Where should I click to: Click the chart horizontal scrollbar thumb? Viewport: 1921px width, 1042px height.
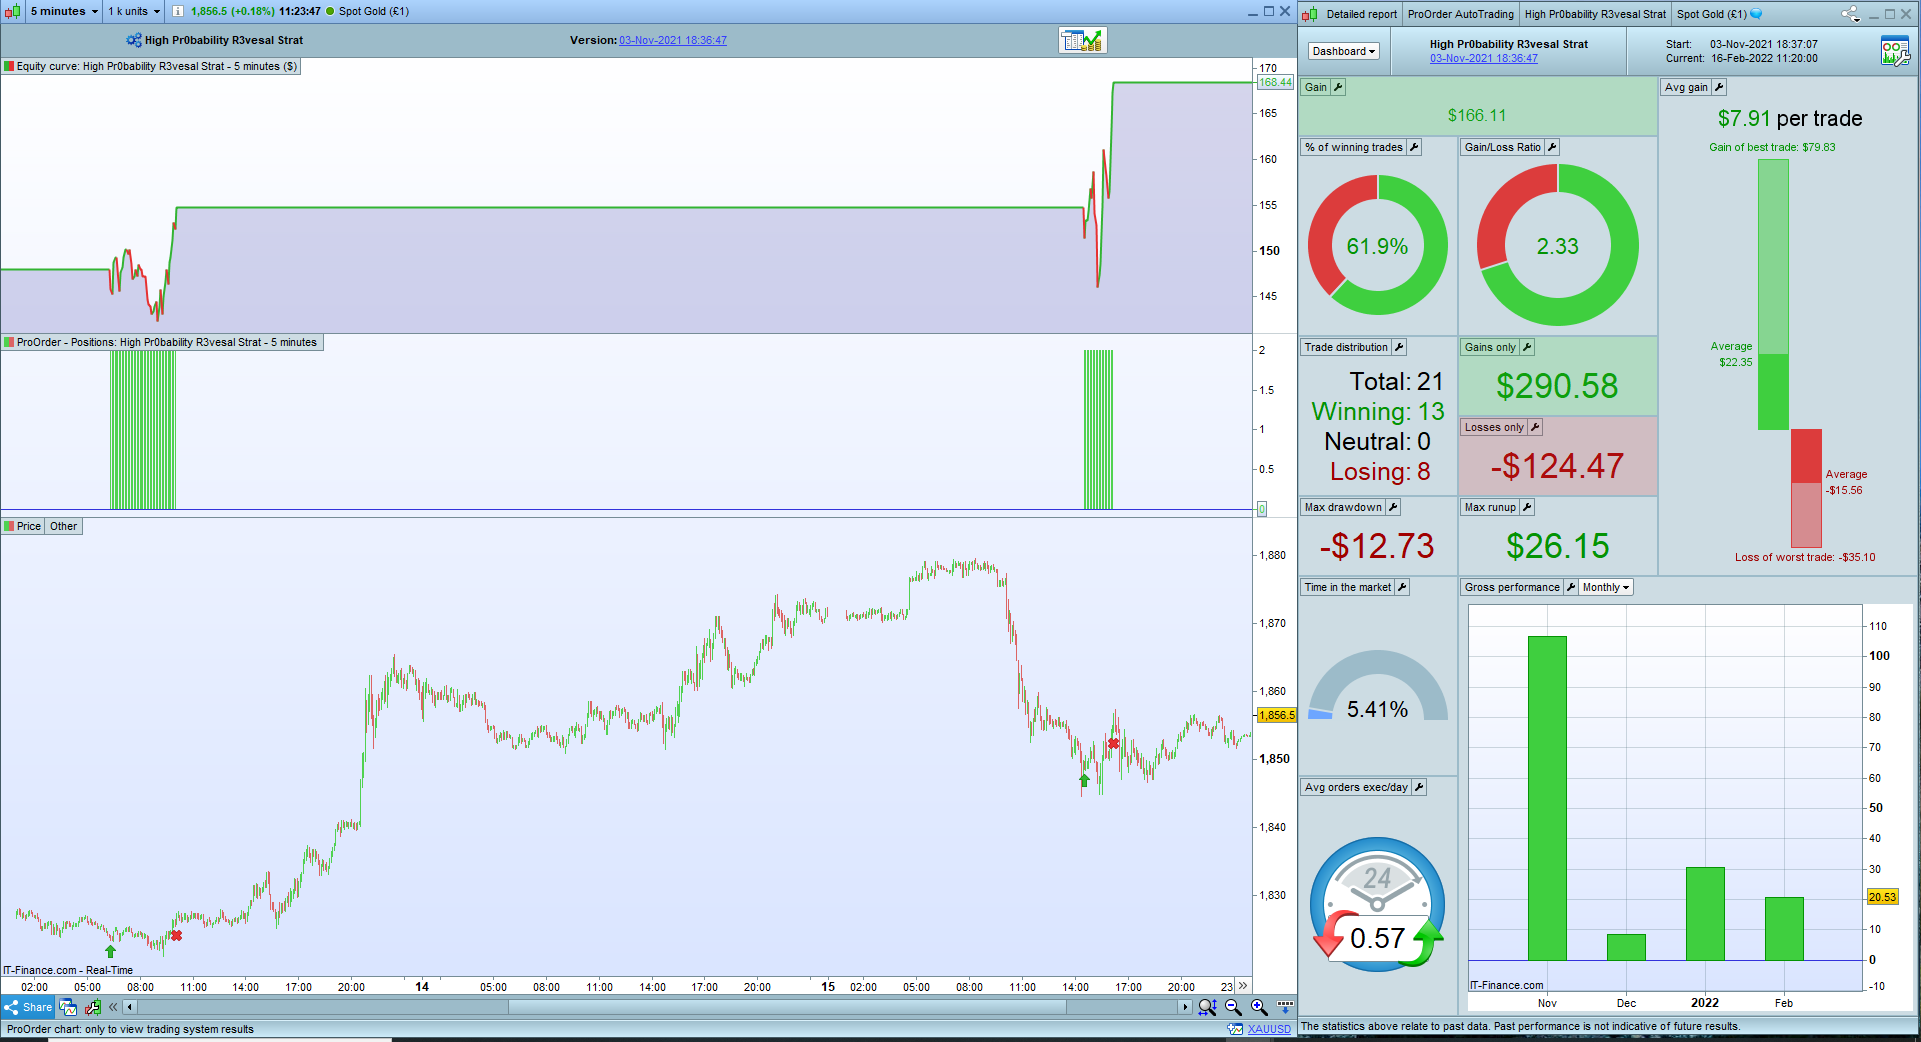point(788,1007)
